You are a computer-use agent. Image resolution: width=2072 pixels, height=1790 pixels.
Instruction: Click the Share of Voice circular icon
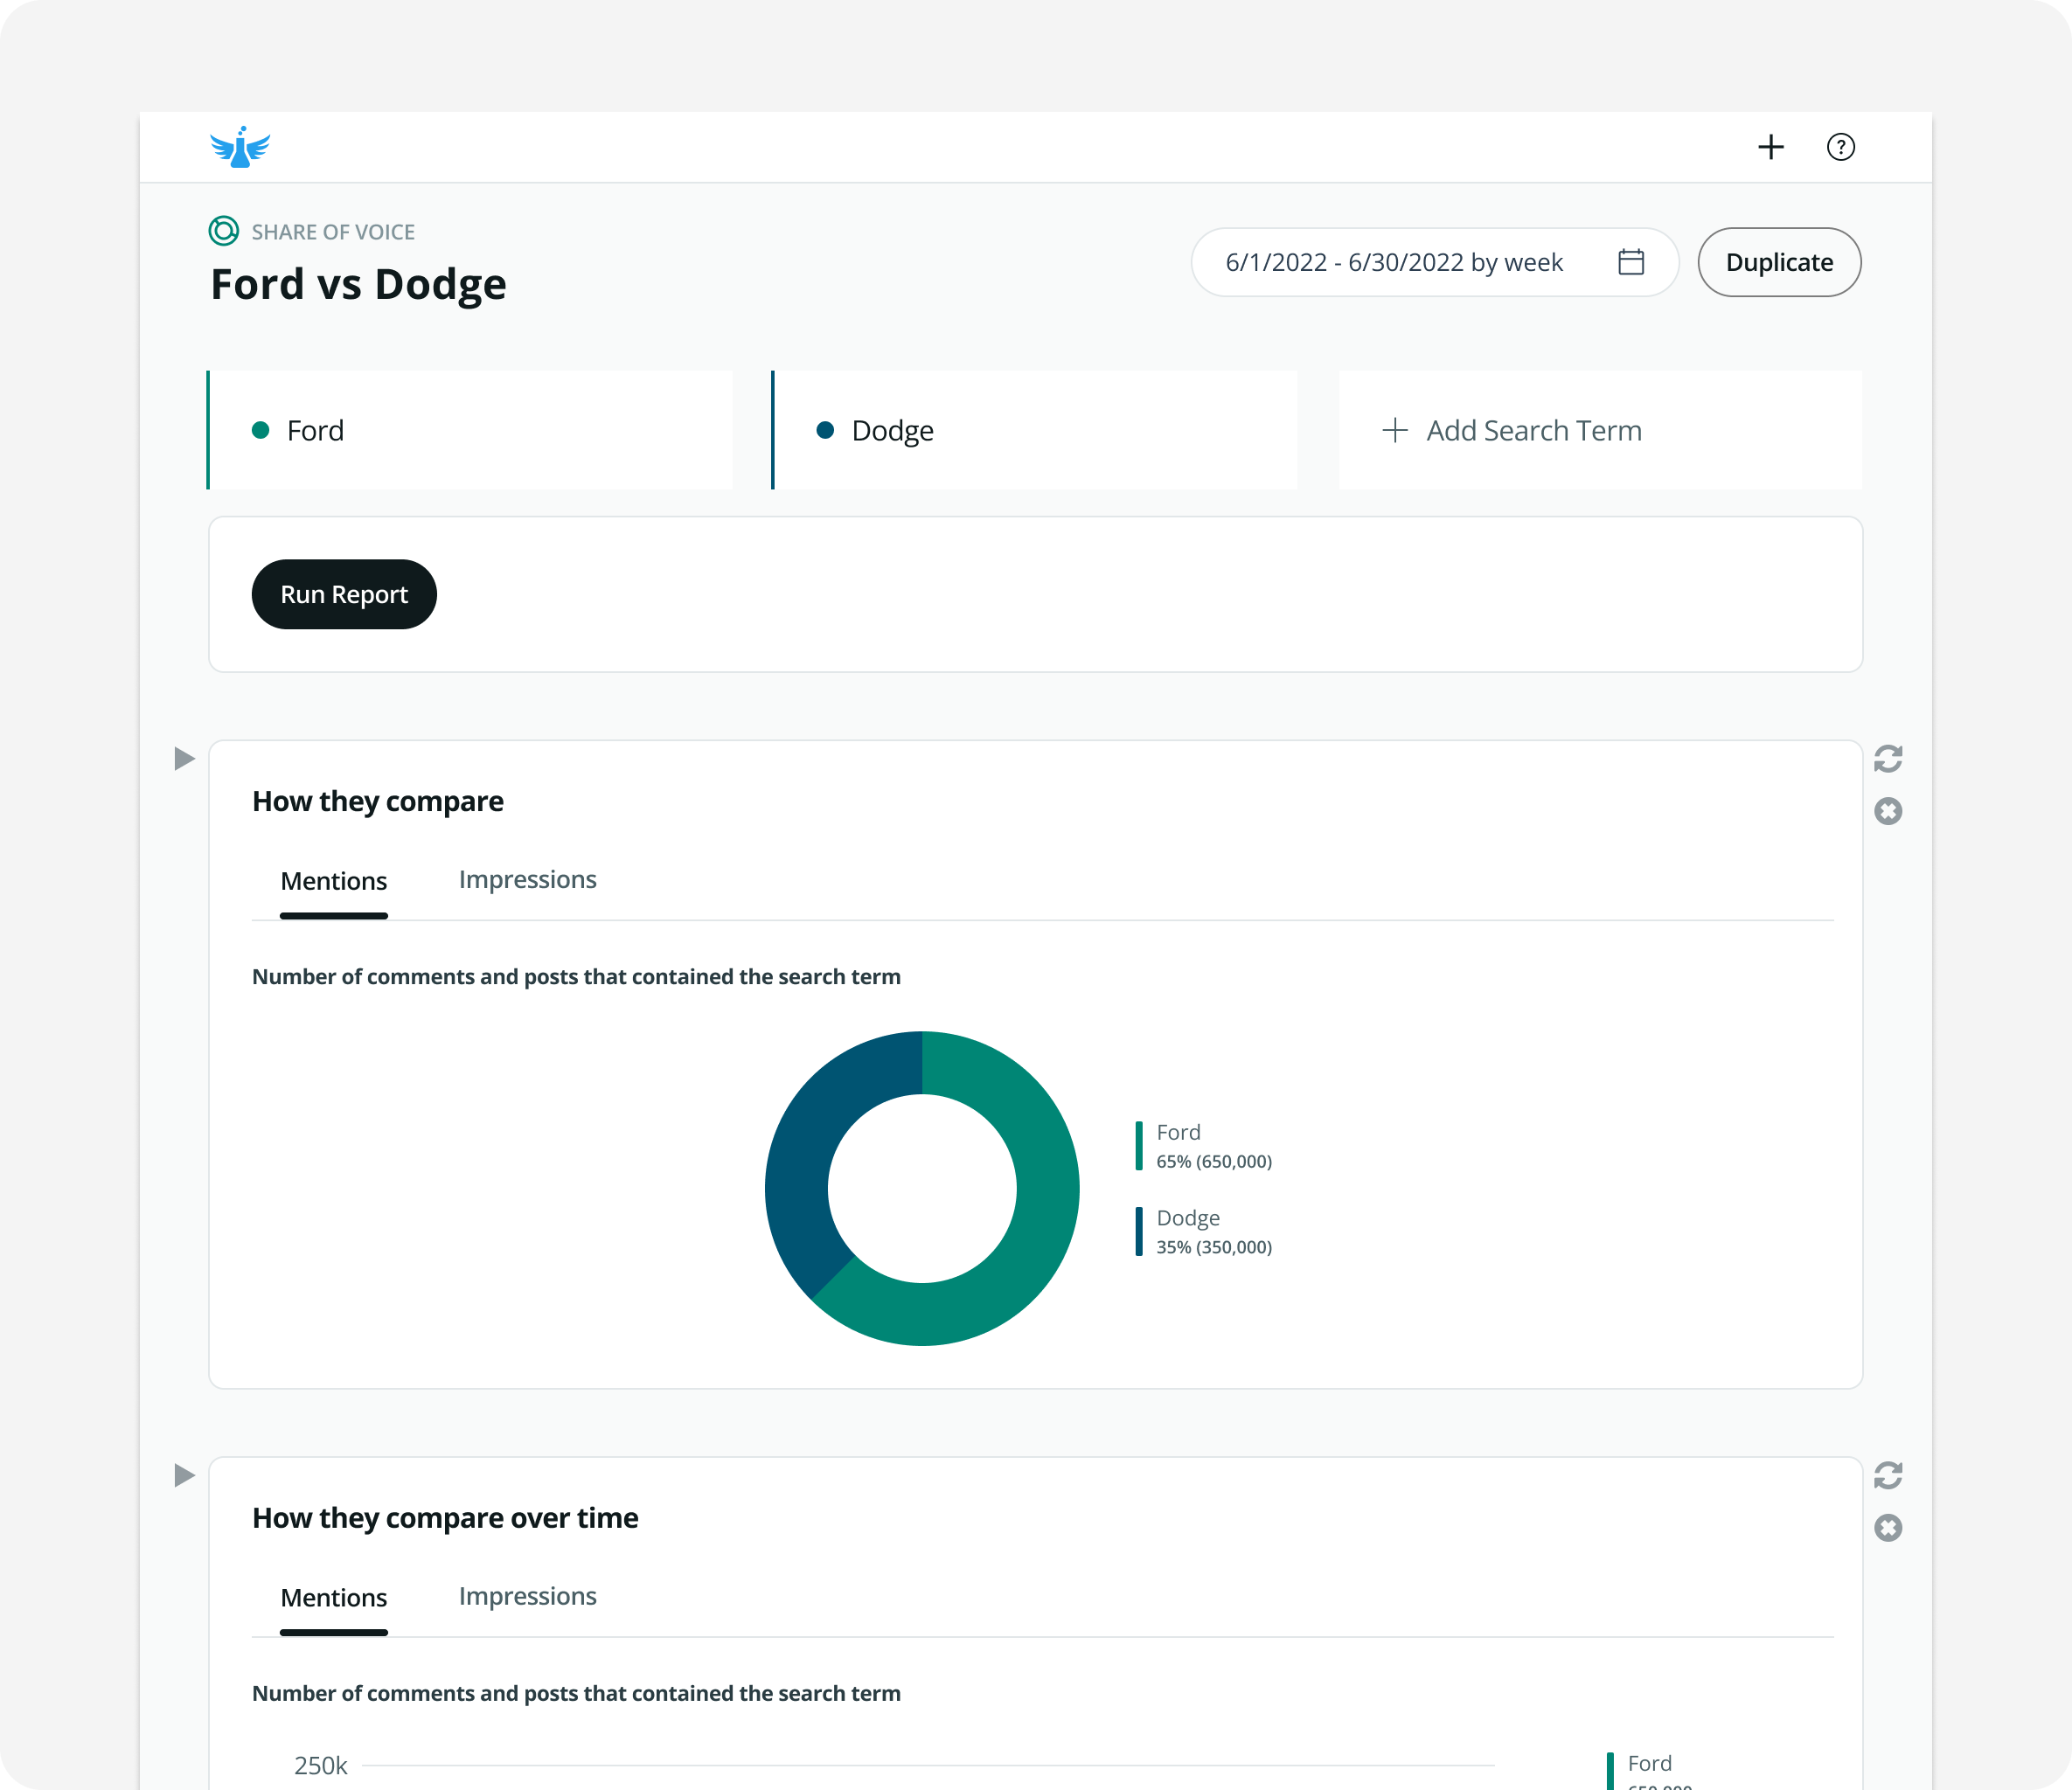click(223, 231)
